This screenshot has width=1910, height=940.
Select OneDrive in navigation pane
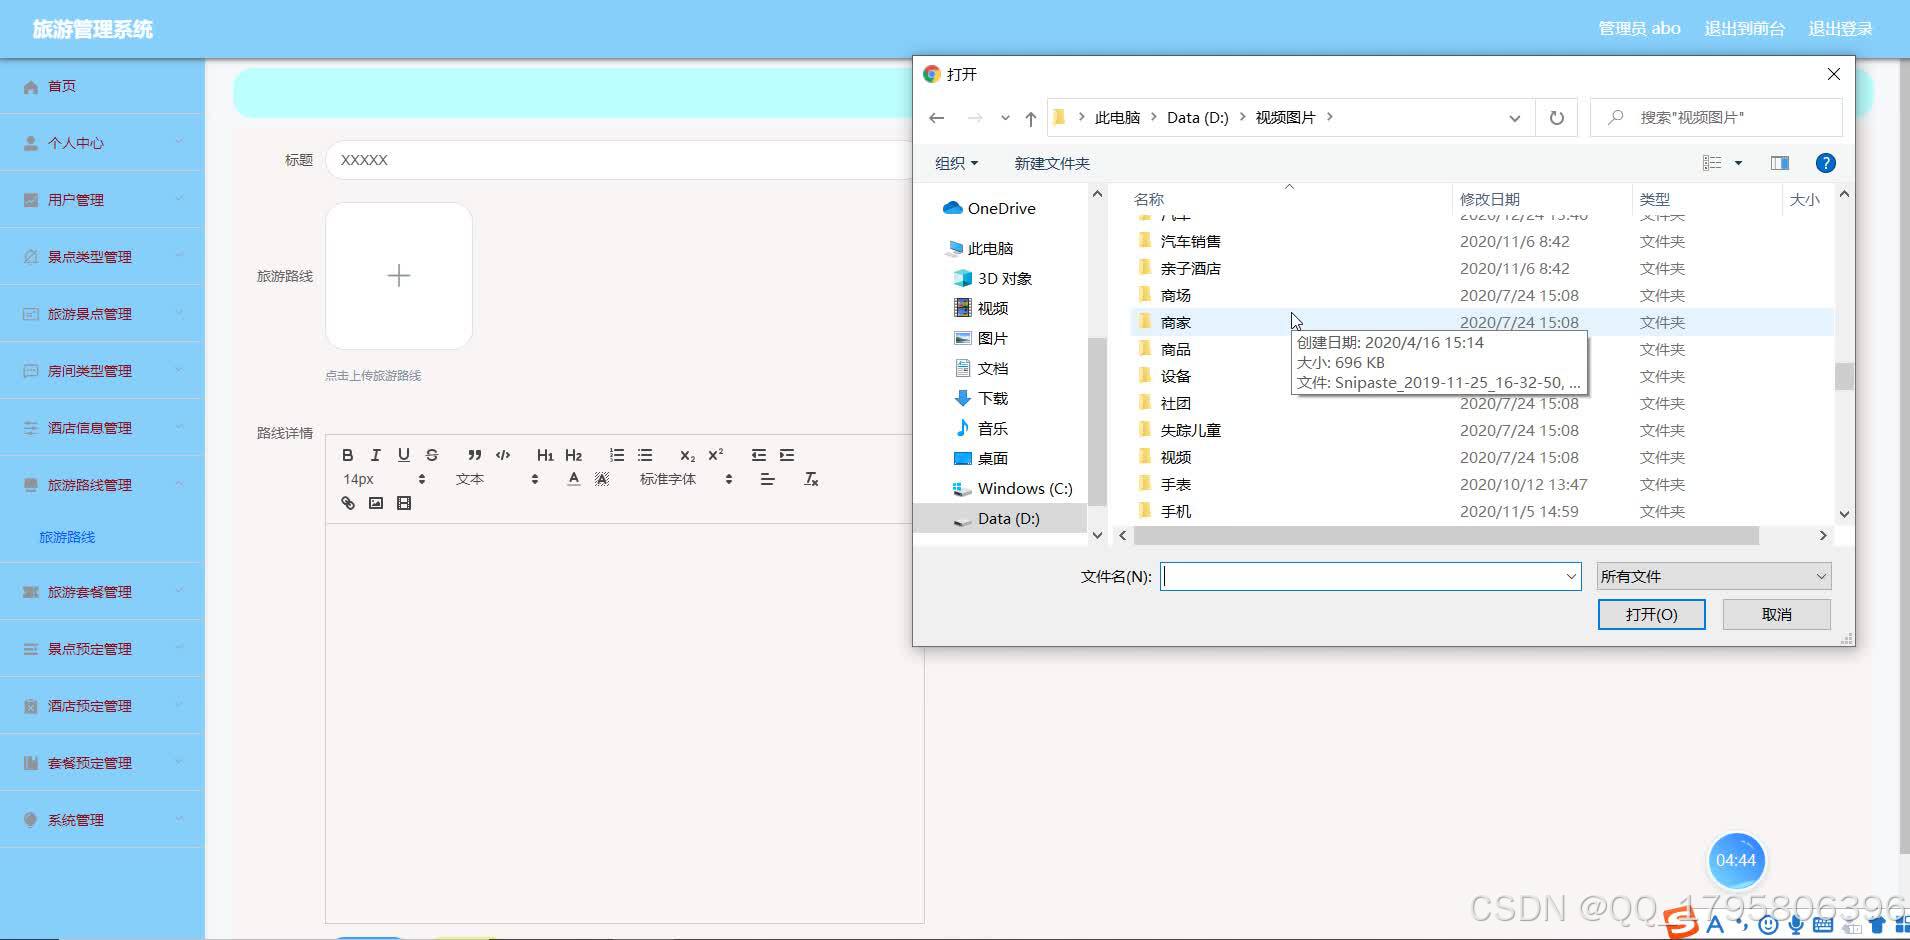[1001, 208]
